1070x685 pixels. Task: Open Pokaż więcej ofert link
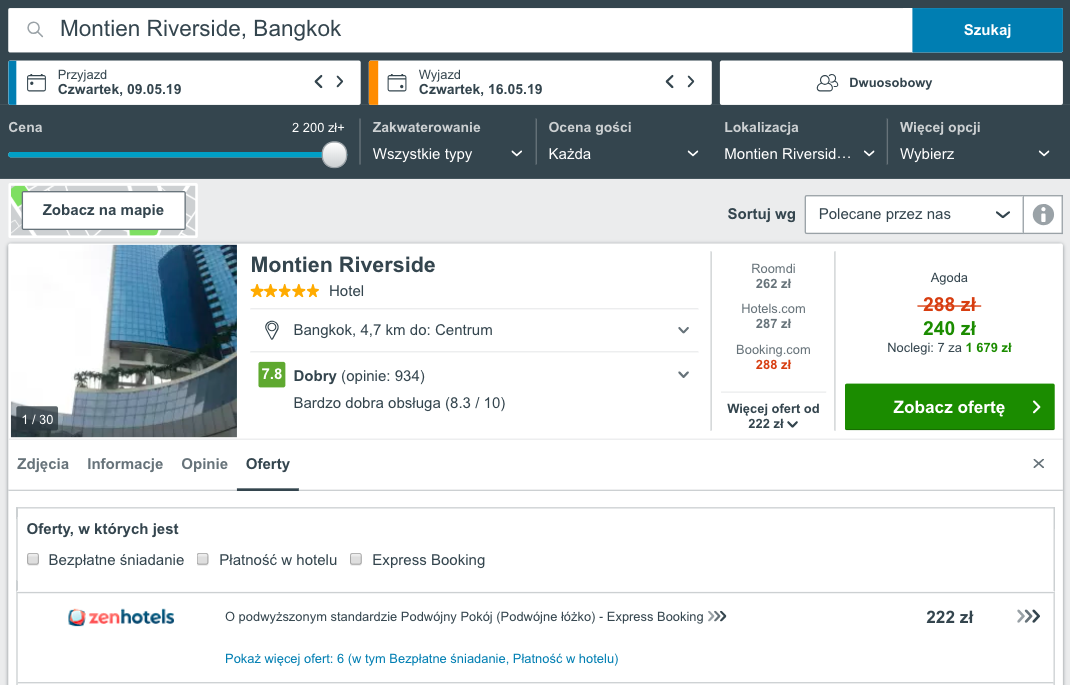422,658
